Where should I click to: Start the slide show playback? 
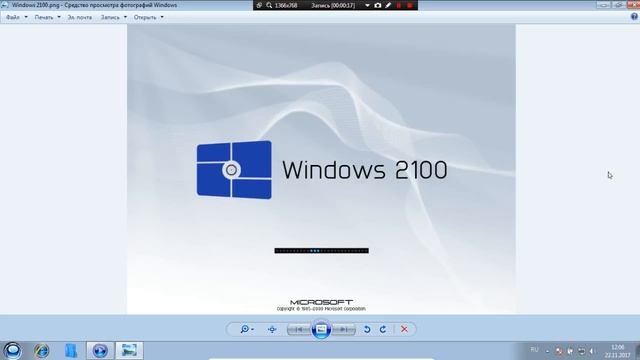point(321,329)
